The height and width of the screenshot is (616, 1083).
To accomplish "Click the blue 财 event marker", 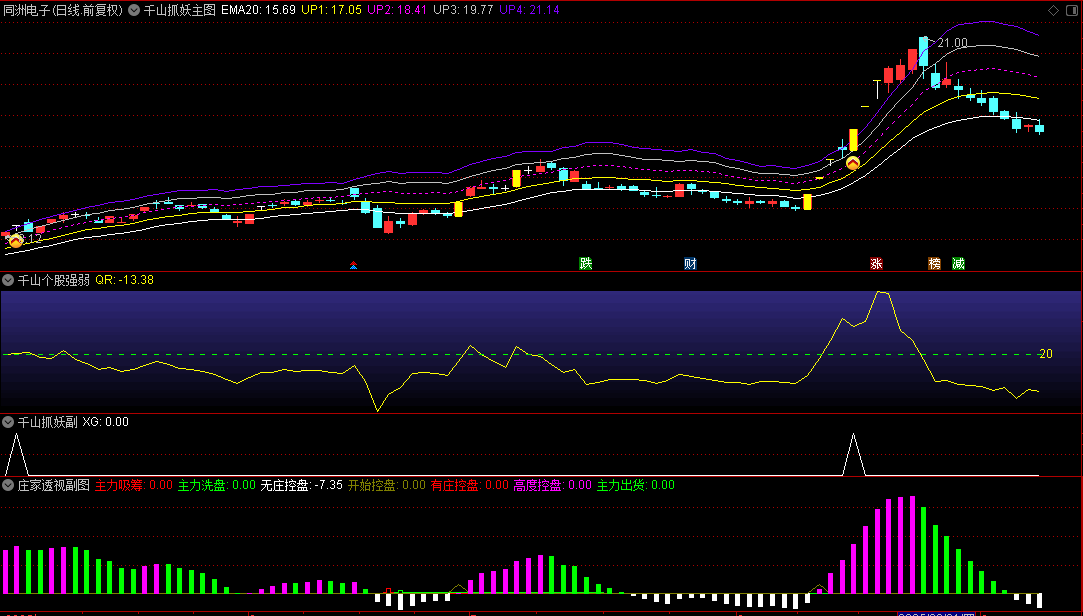I will pos(690,263).
